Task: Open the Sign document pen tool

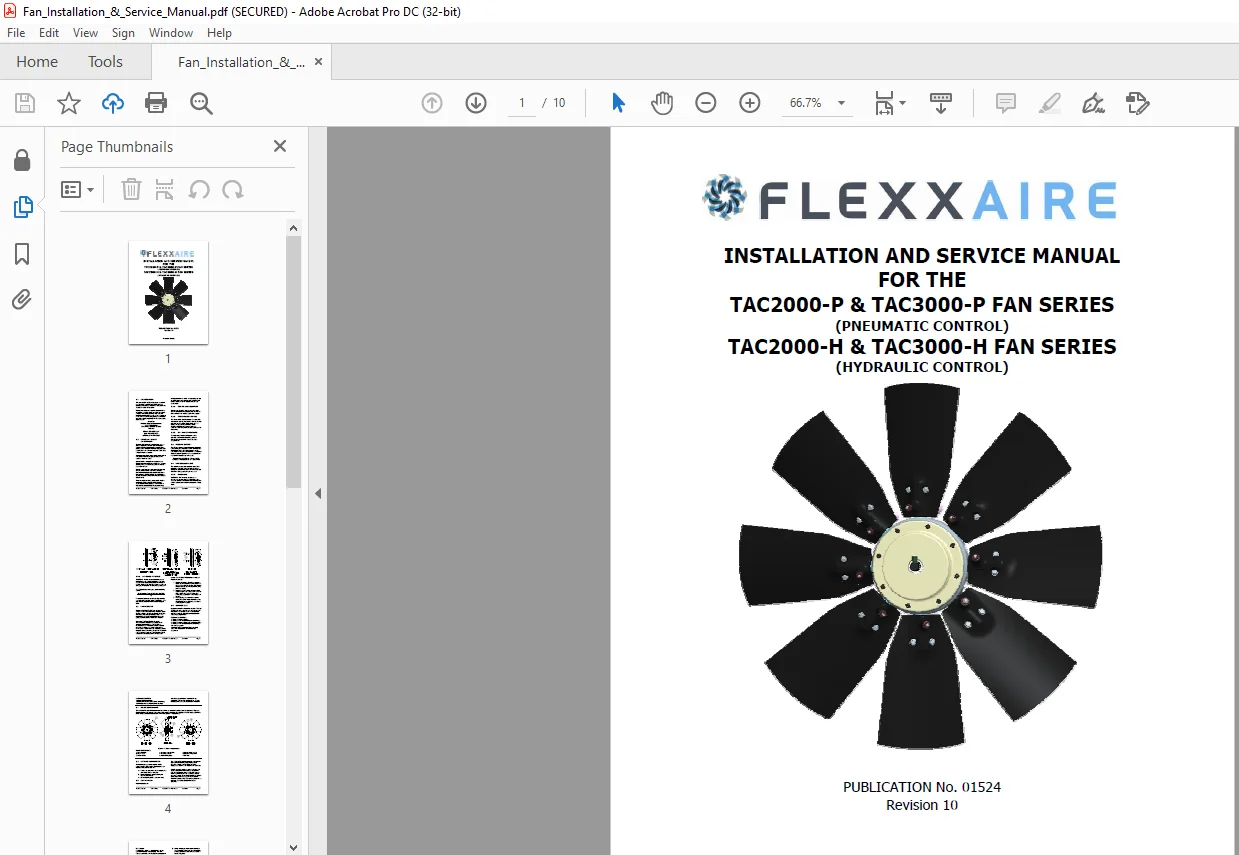Action: [1093, 103]
